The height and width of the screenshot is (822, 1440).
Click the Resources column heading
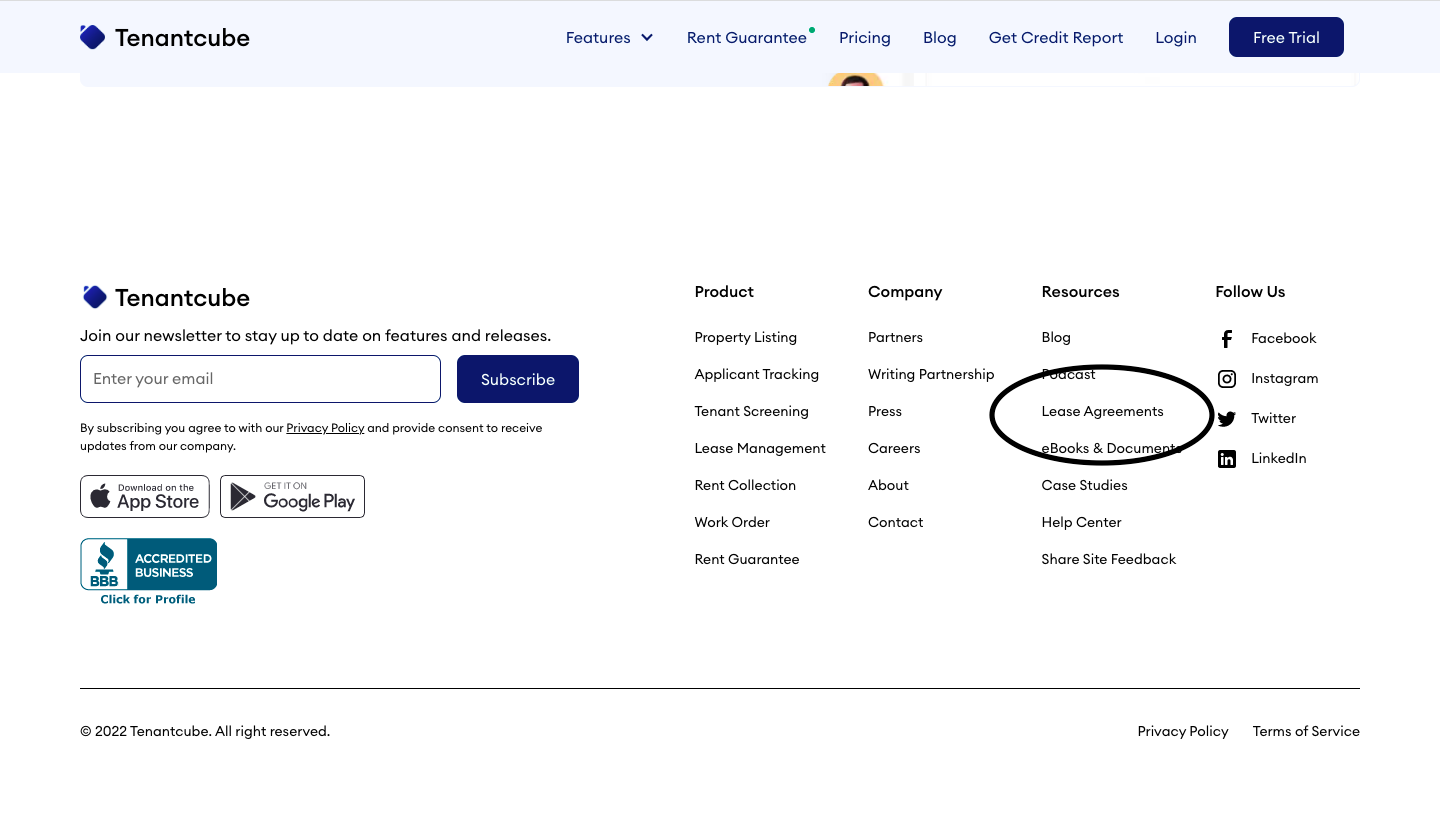click(x=1081, y=292)
